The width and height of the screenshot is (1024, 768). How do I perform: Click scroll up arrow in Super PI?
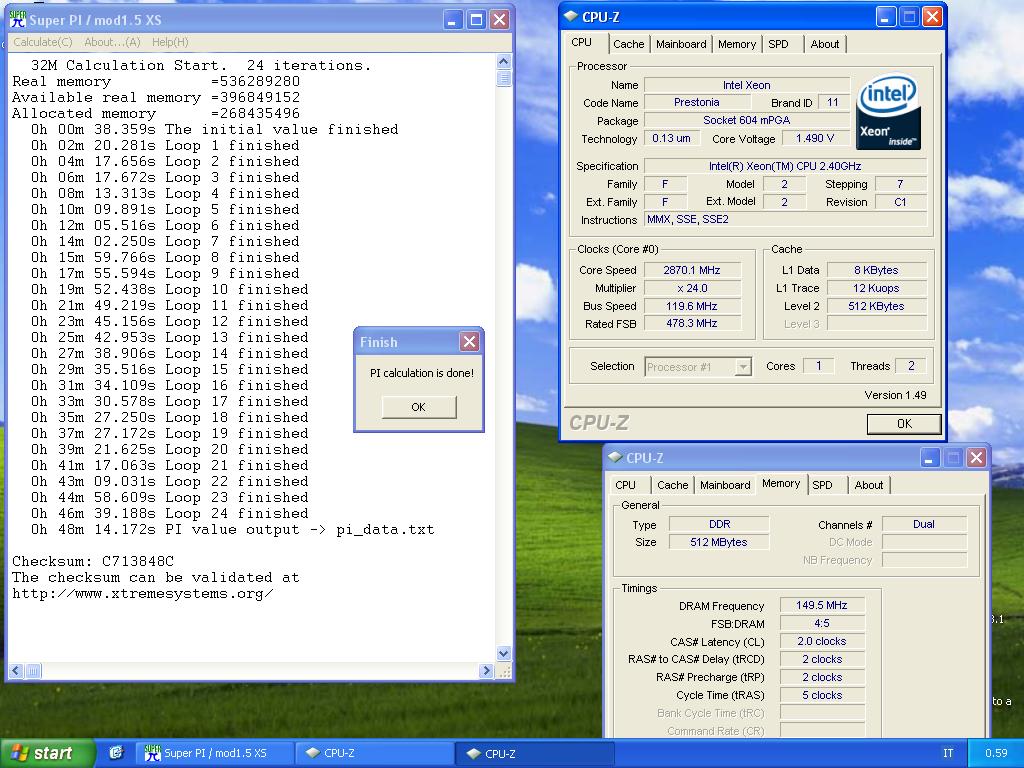[504, 61]
